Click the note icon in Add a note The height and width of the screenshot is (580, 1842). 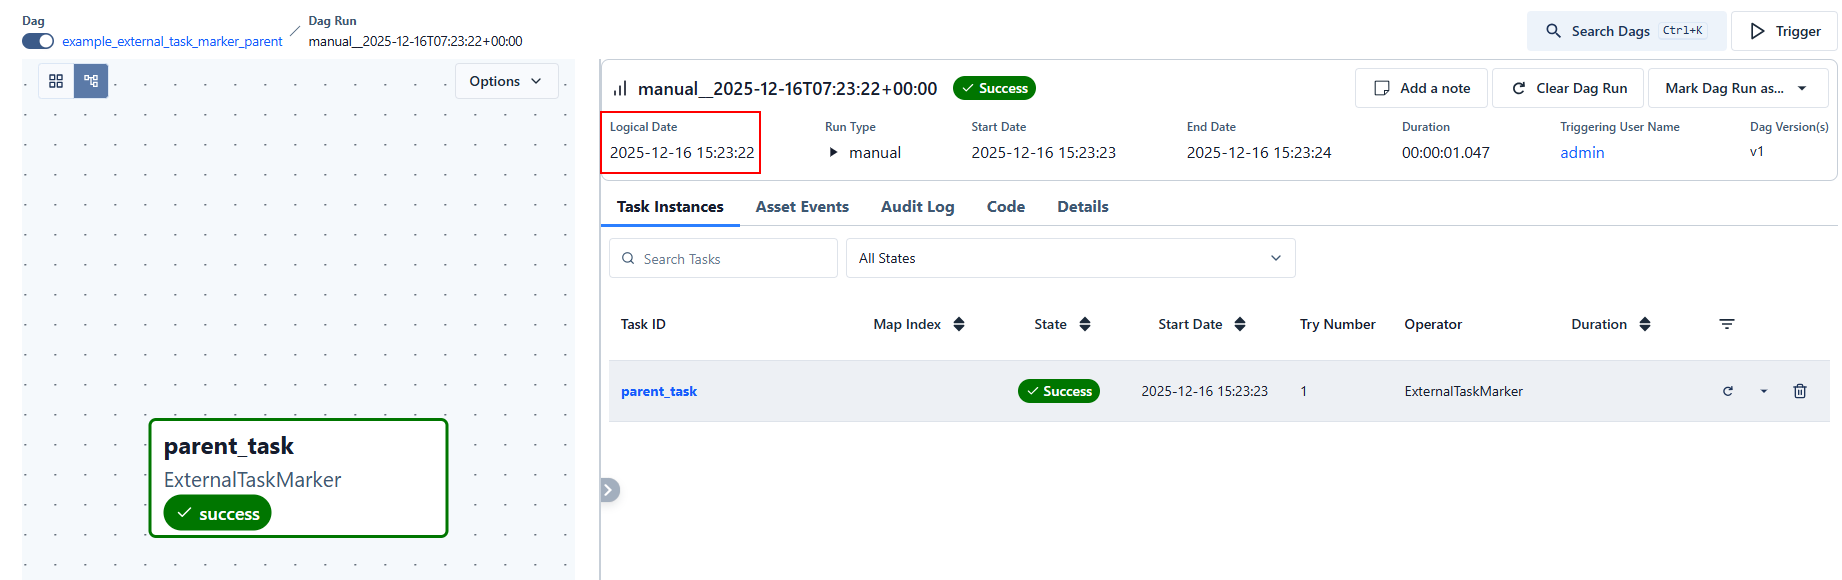point(1382,88)
